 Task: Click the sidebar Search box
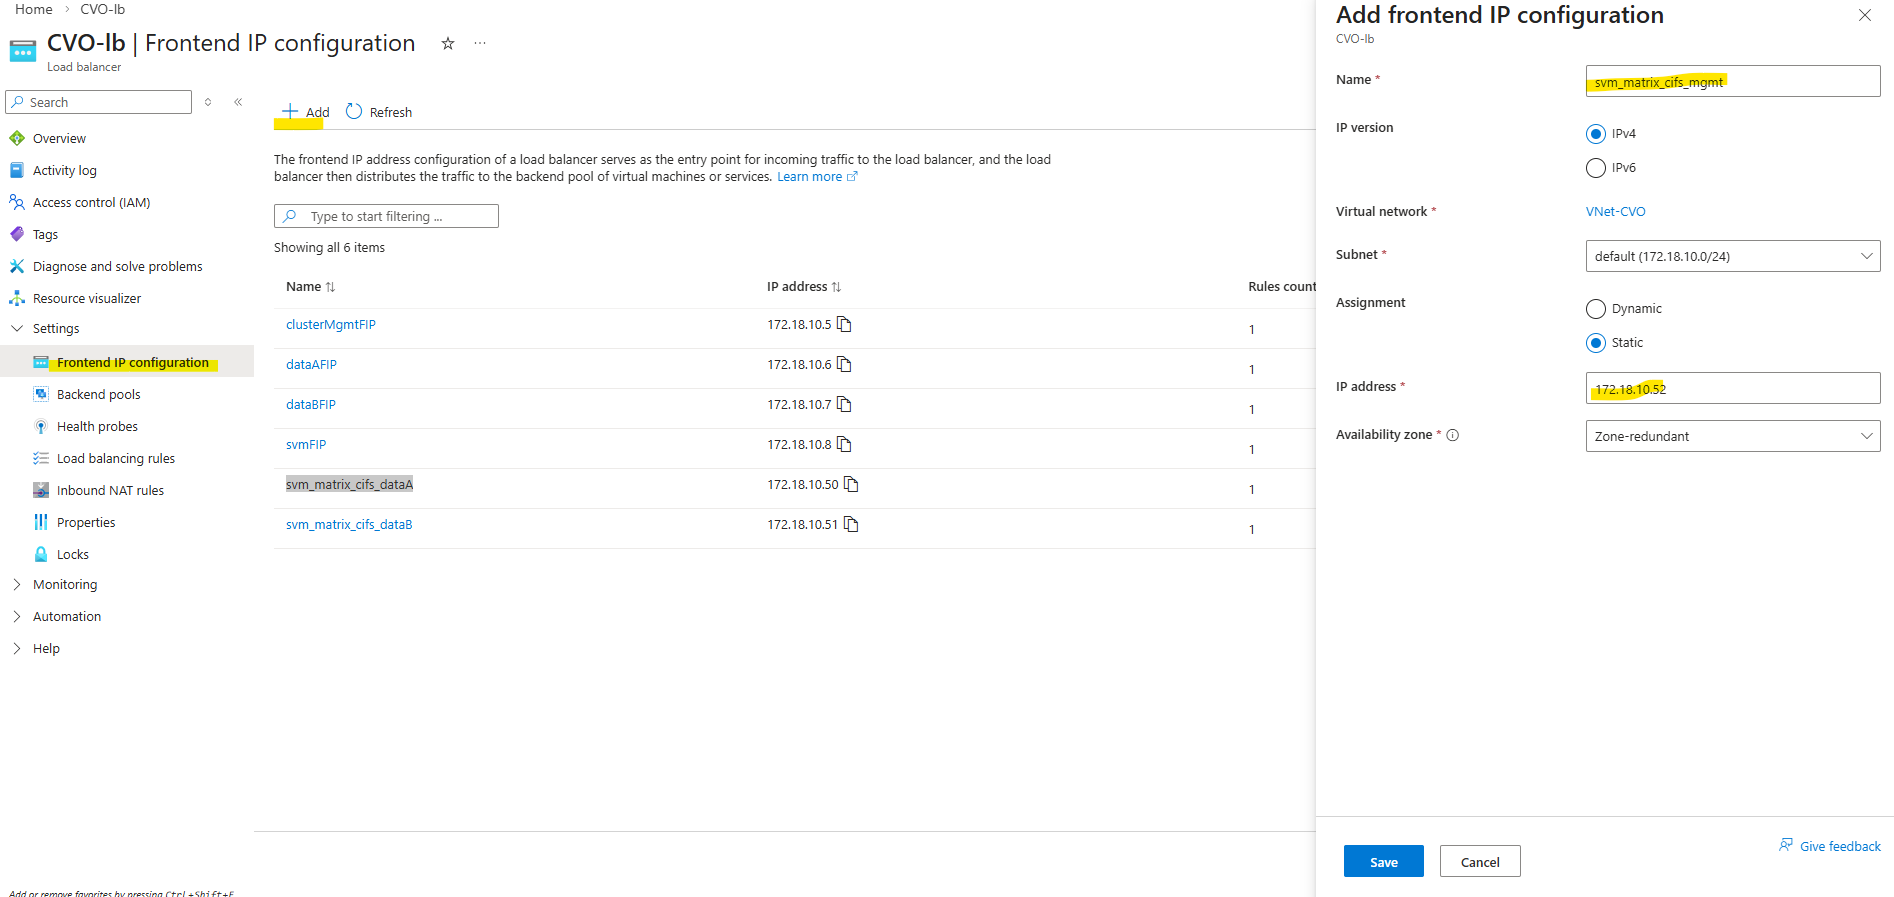tap(98, 102)
